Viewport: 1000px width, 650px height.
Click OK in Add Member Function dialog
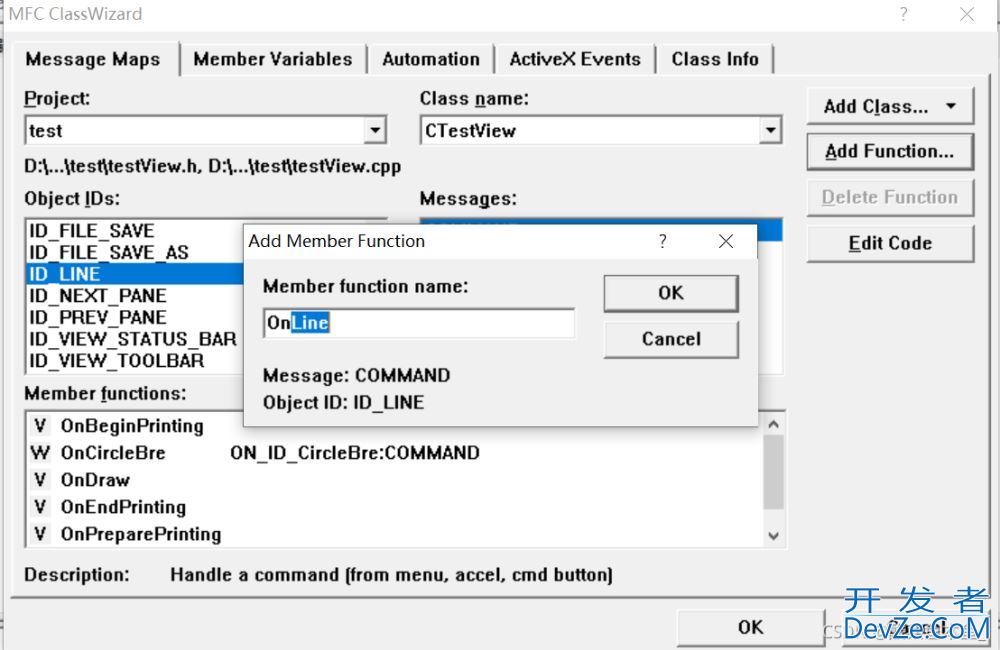tap(671, 293)
